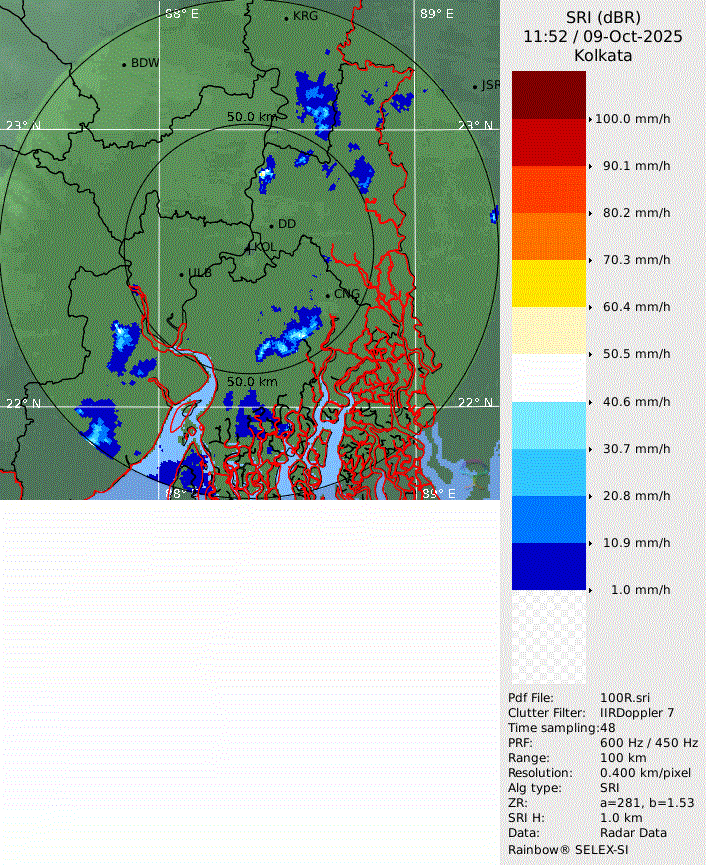
Task: Select the yellow legend color band
Action: [549, 283]
